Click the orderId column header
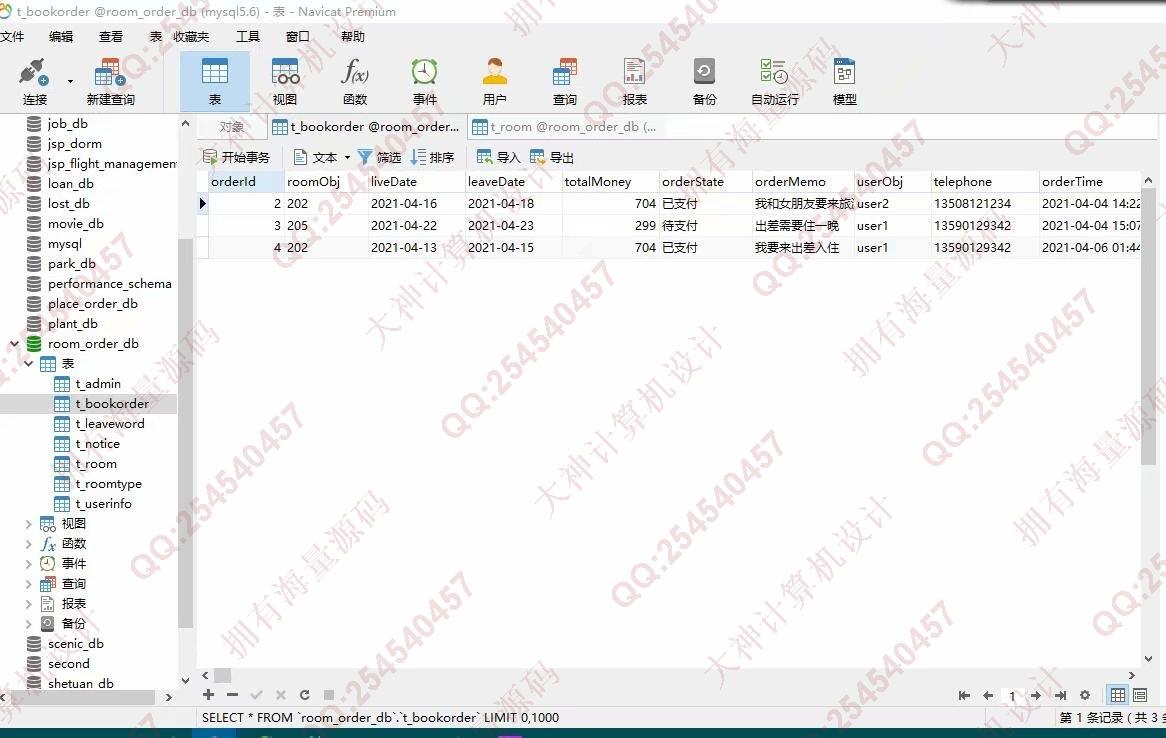Screen dimensions: 1166x738 coord(246,182)
